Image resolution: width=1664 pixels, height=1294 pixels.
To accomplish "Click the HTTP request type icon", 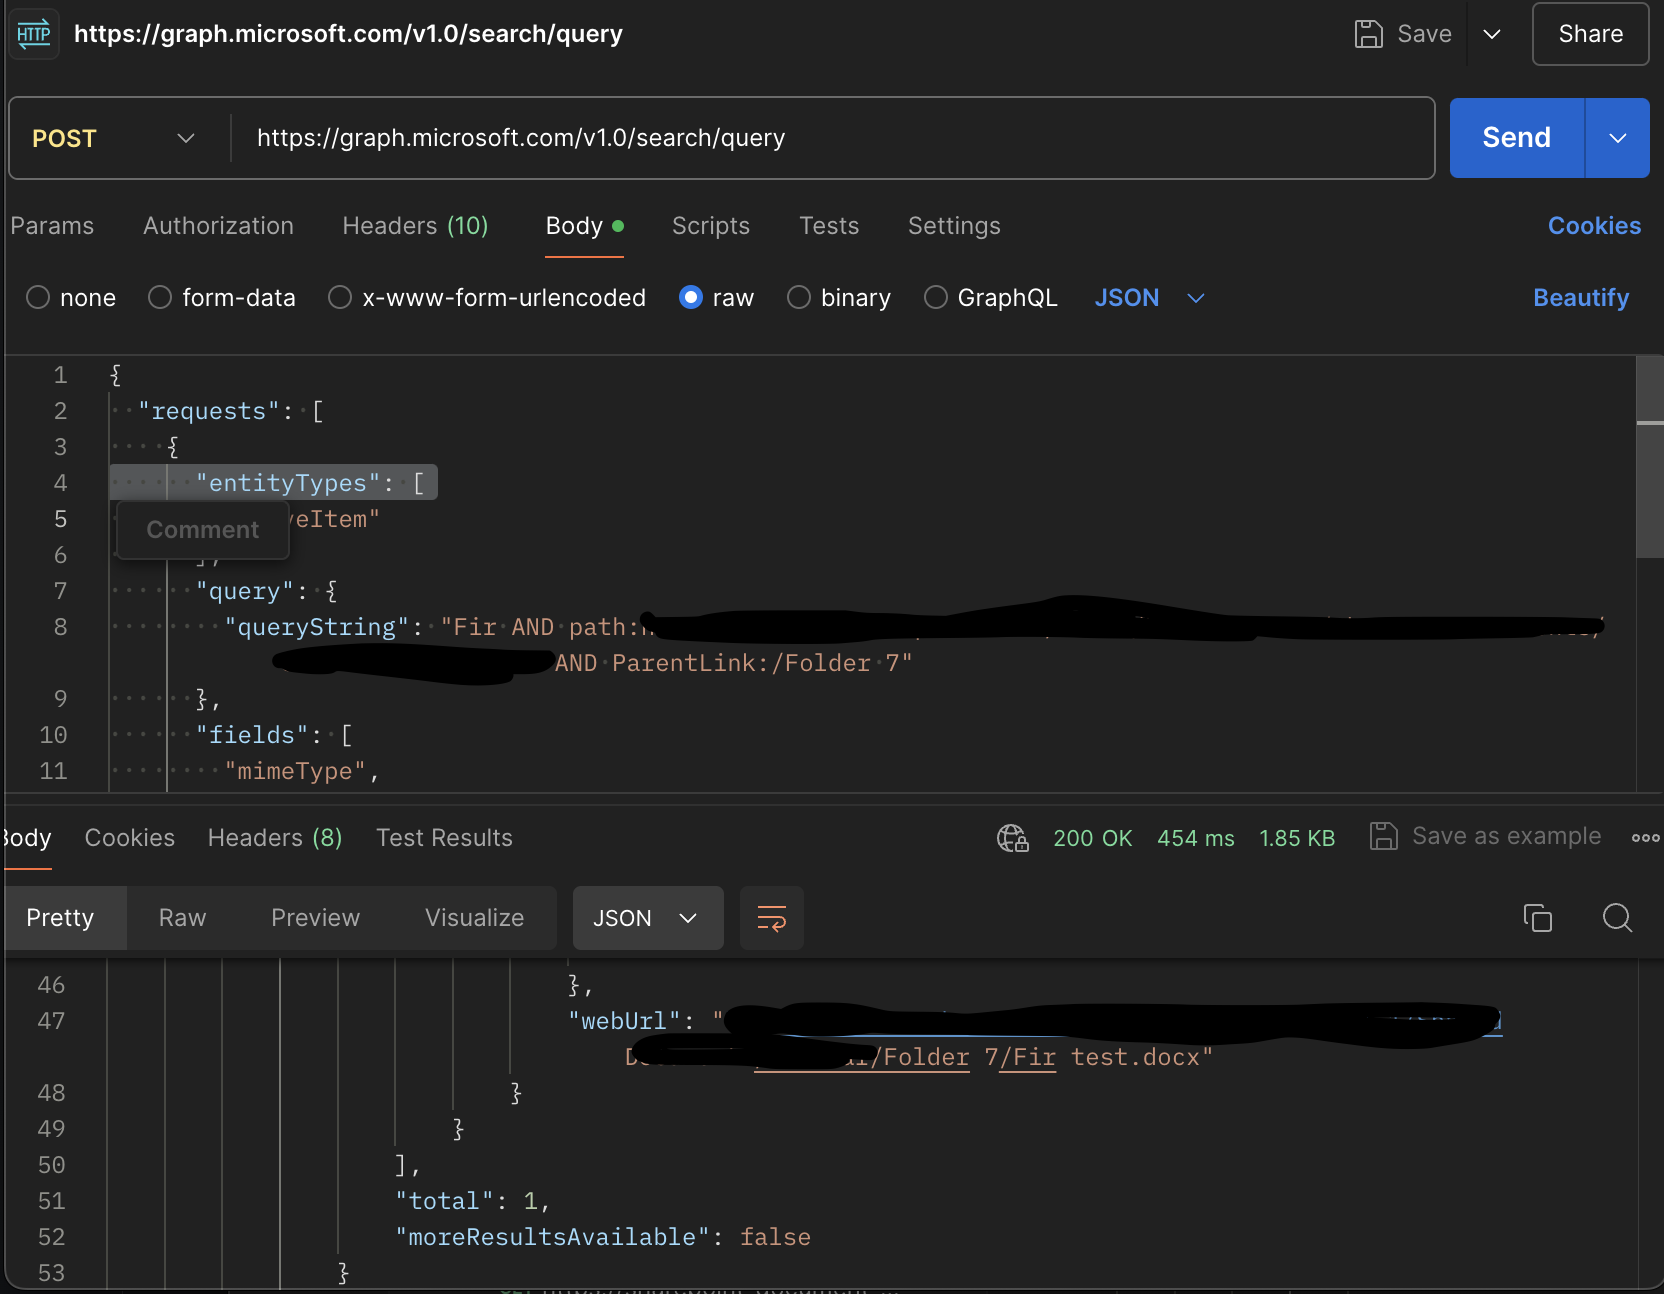I will point(34,34).
